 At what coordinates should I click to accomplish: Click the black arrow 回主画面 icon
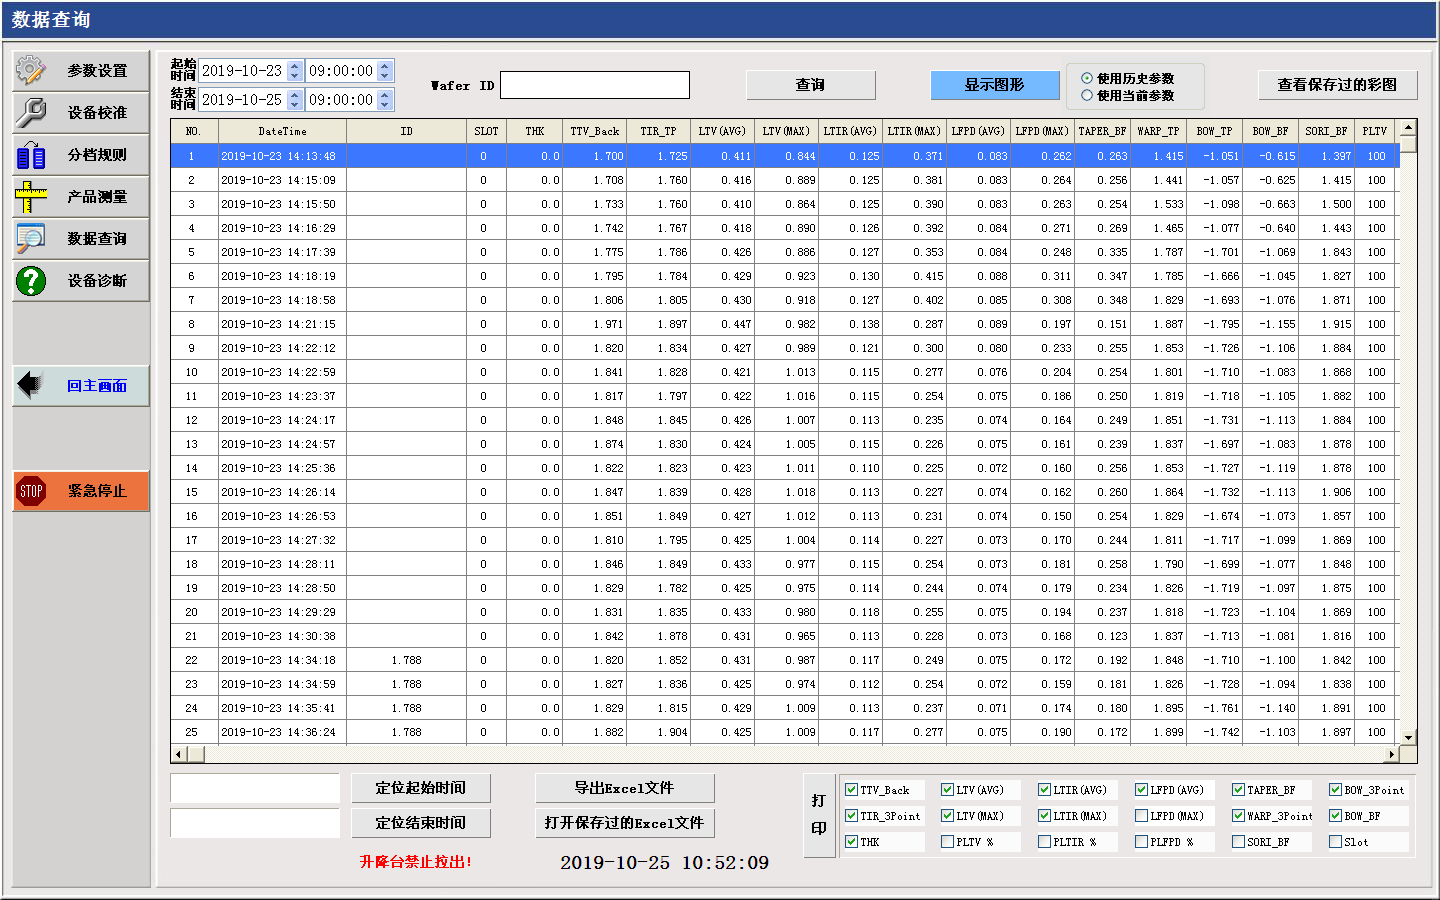tap(31, 385)
